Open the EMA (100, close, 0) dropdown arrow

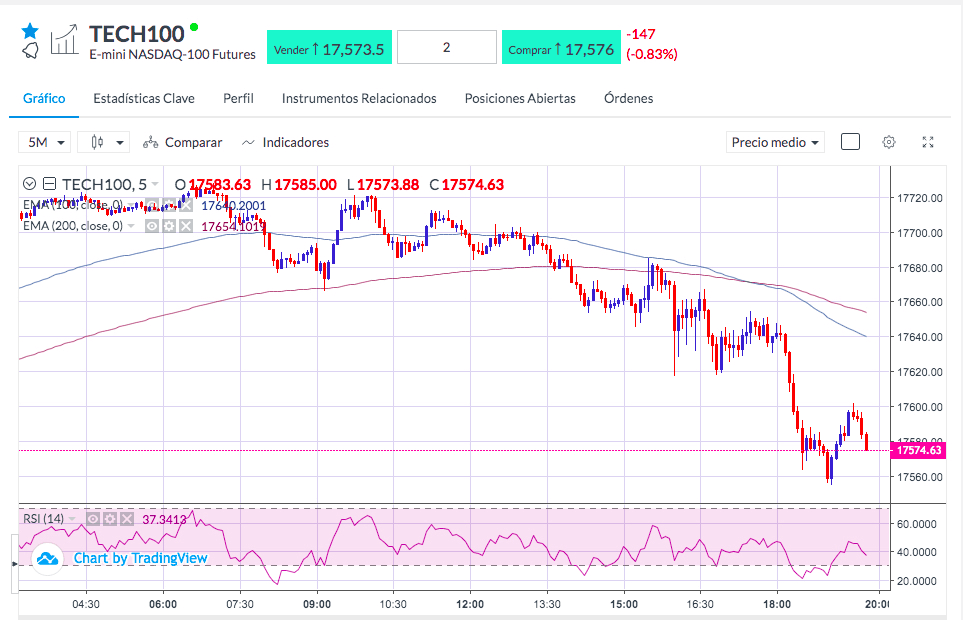[130, 206]
